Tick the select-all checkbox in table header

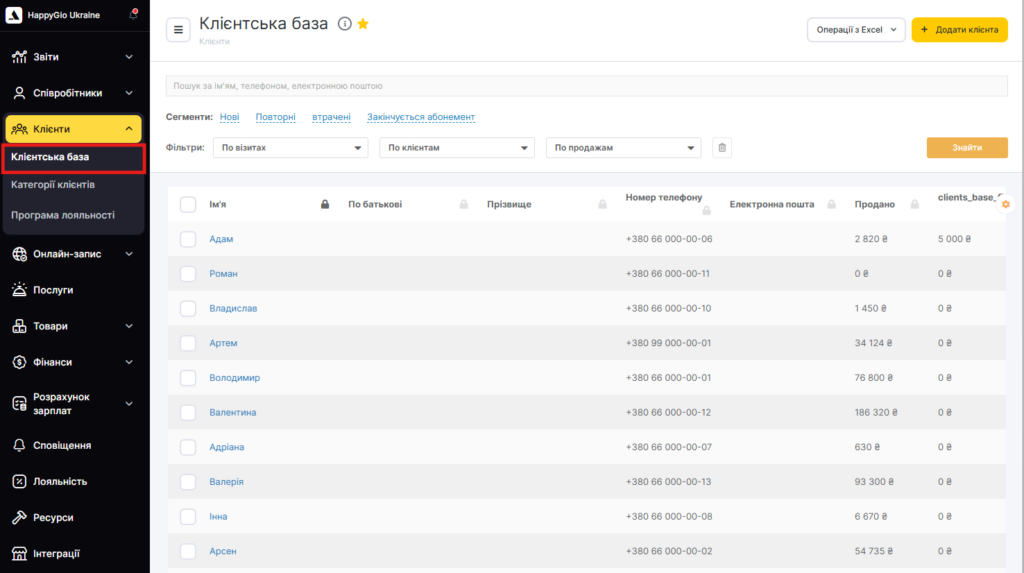pos(188,205)
